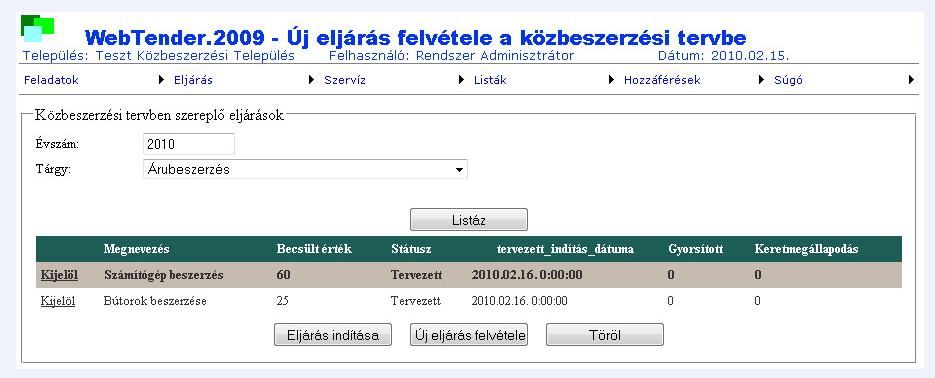The image size is (935, 378).
Task: Open the Feladatok menu
Action: (51, 80)
